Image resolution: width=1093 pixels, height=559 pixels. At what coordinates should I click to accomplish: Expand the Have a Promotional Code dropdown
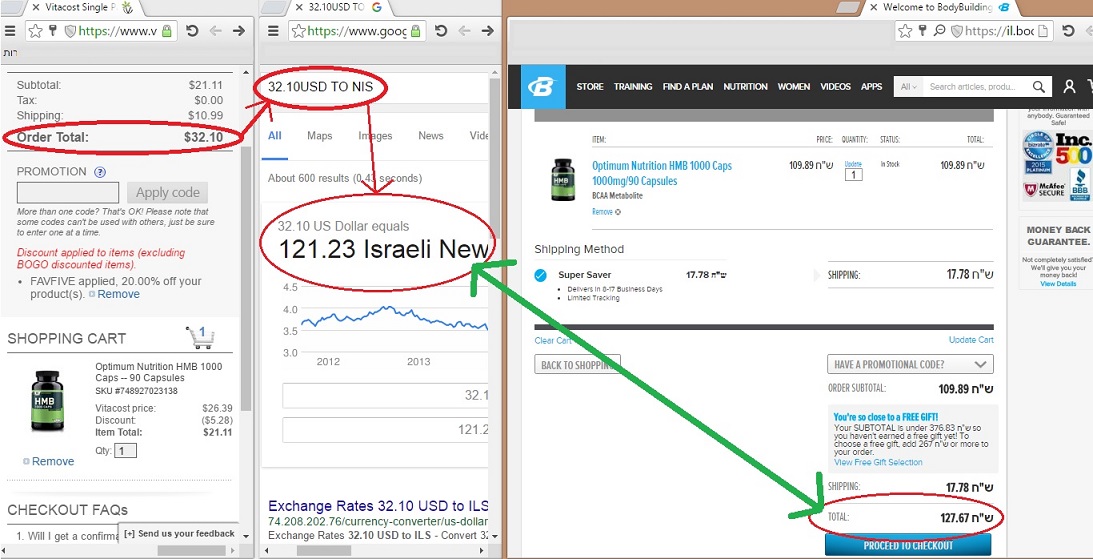910,364
